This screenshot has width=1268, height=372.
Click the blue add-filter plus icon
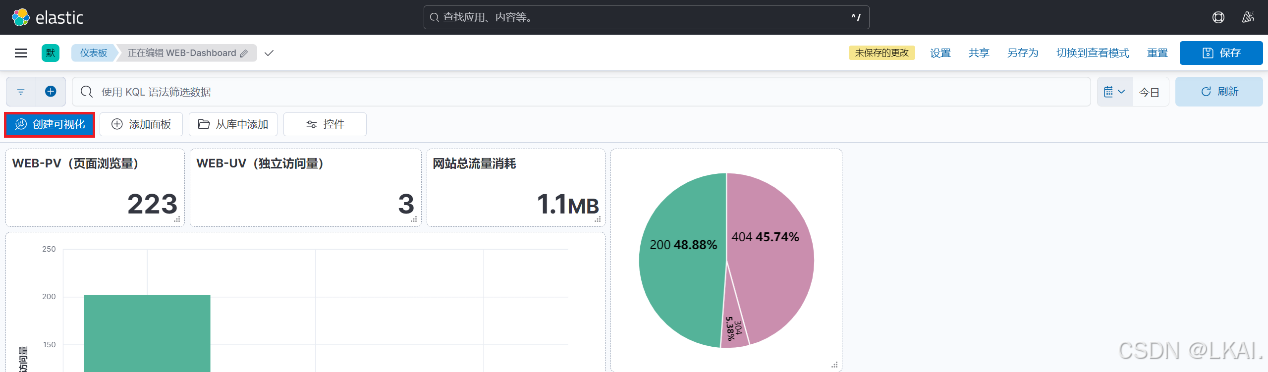50,91
